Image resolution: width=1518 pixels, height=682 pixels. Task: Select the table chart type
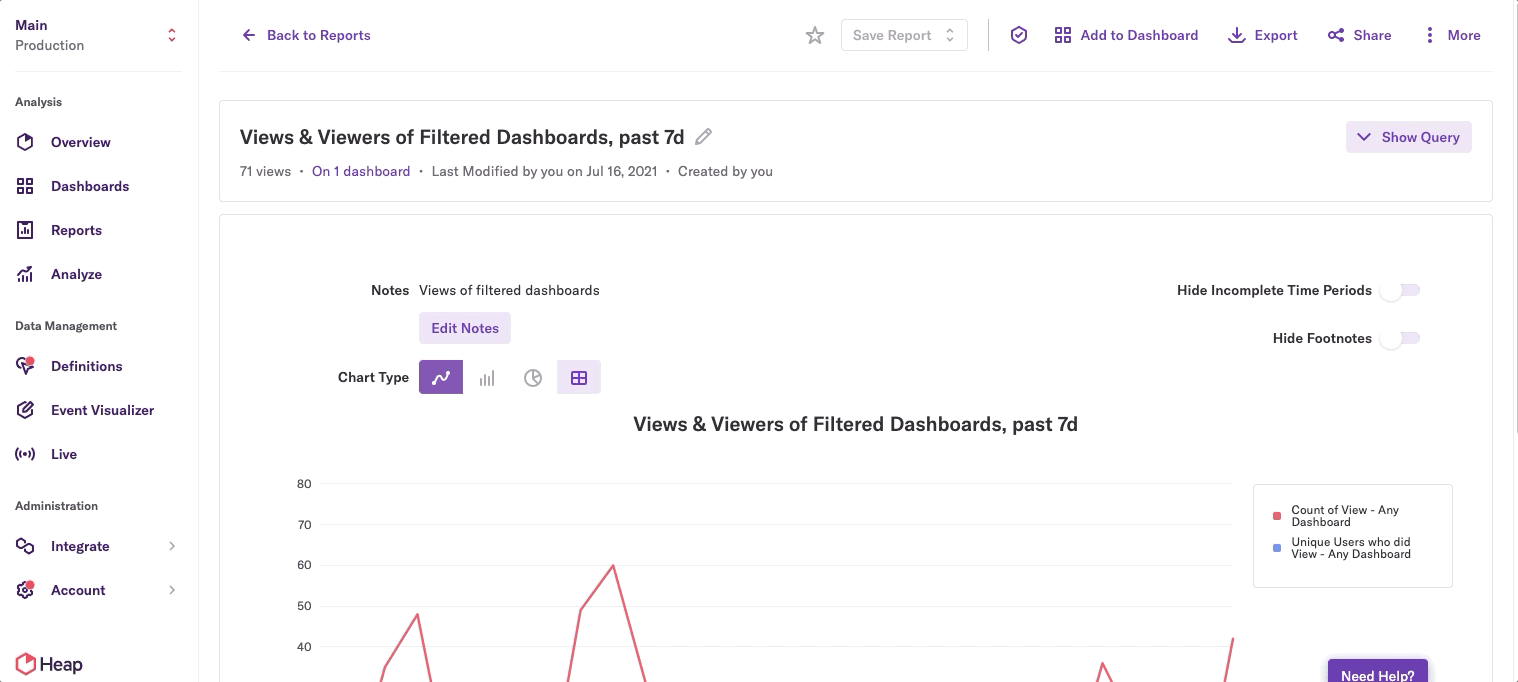tap(579, 377)
